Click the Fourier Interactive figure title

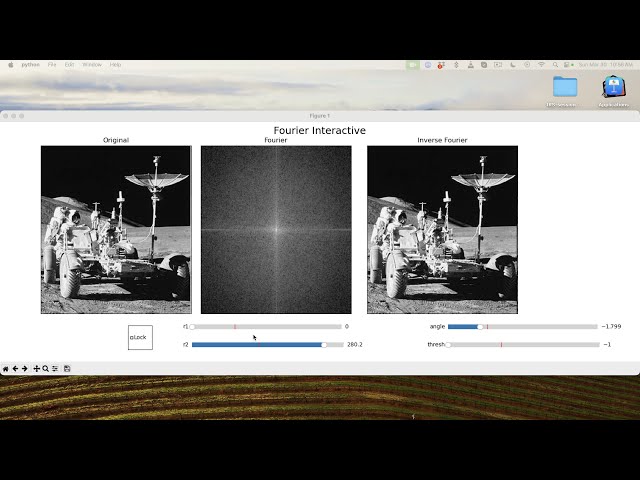320,130
